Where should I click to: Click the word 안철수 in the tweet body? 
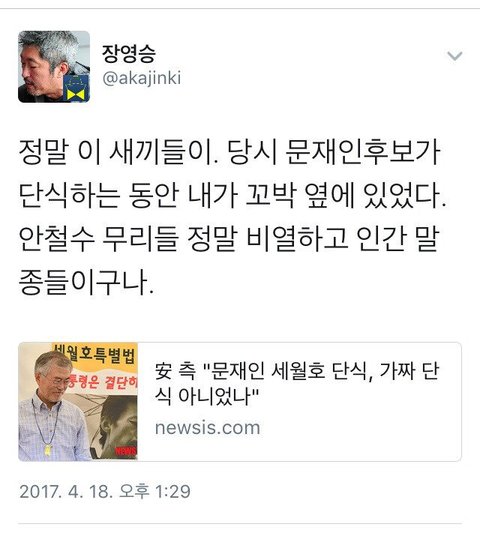click(x=56, y=239)
